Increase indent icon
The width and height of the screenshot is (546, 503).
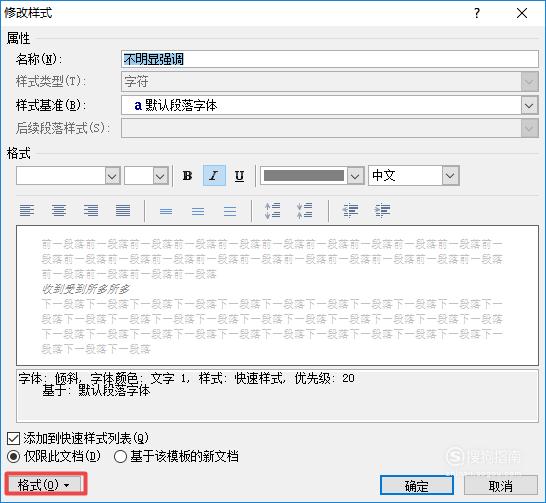(382, 211)
